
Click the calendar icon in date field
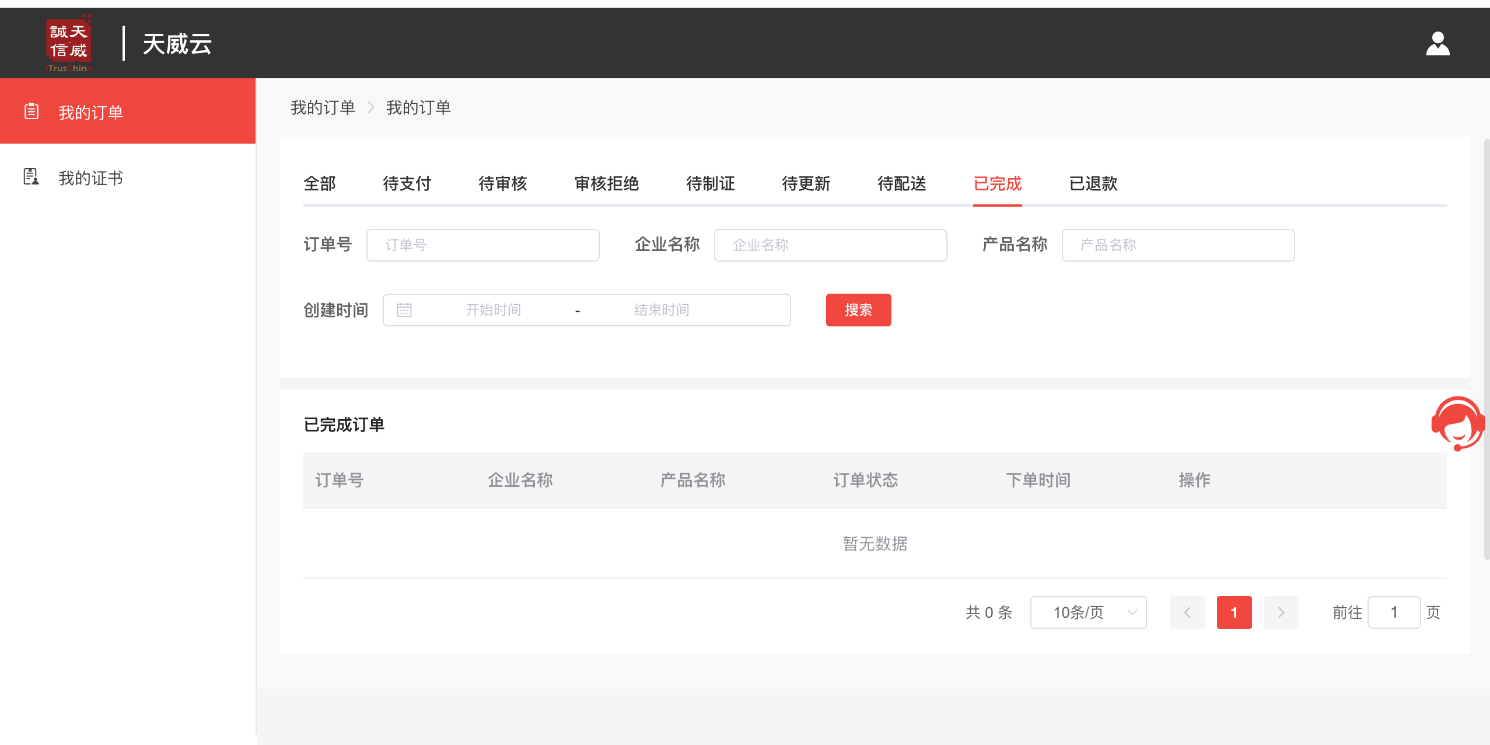pyautogui.click(x=404, y=310)
